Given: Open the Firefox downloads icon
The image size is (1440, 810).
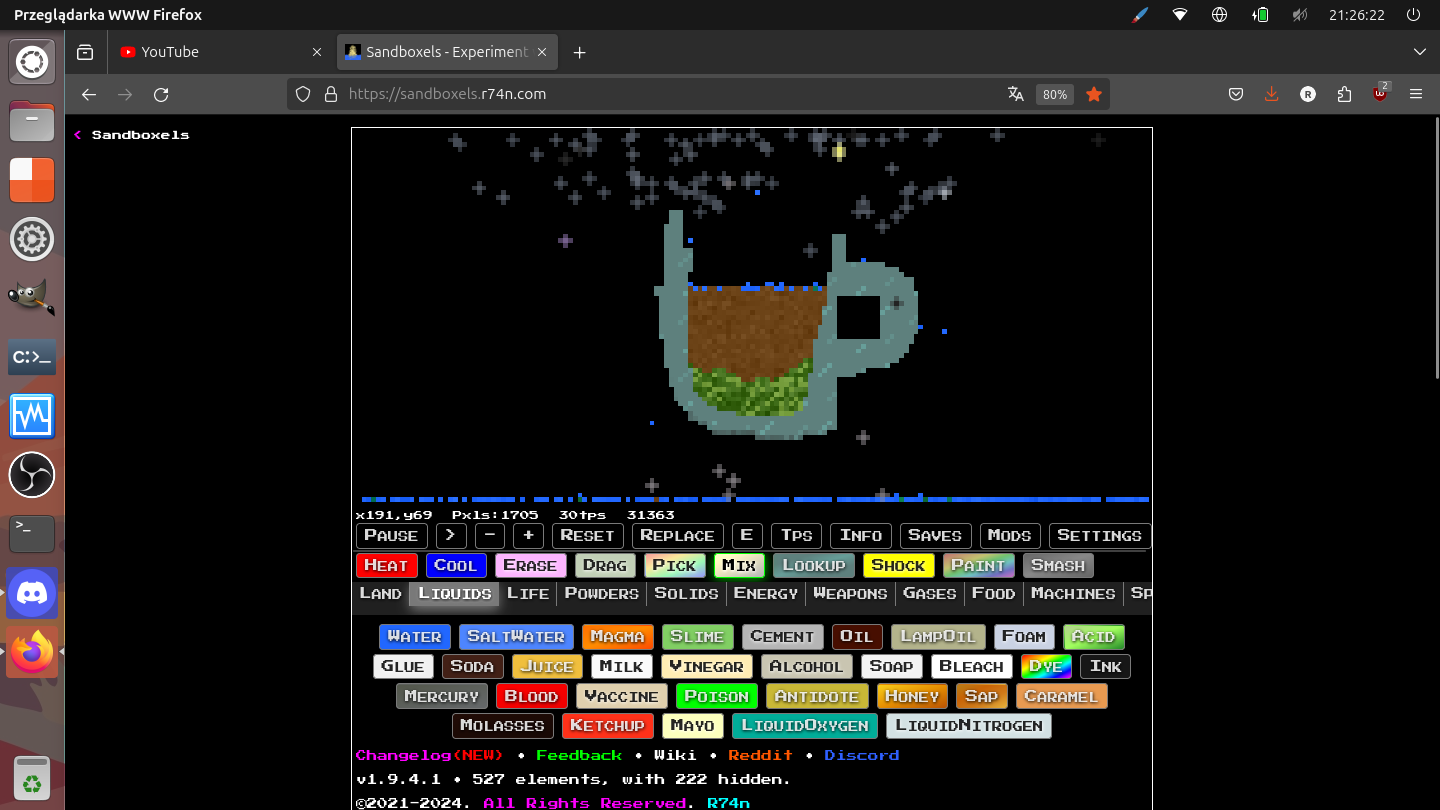Looking at the screenshot, I should tap(1272, 94).
